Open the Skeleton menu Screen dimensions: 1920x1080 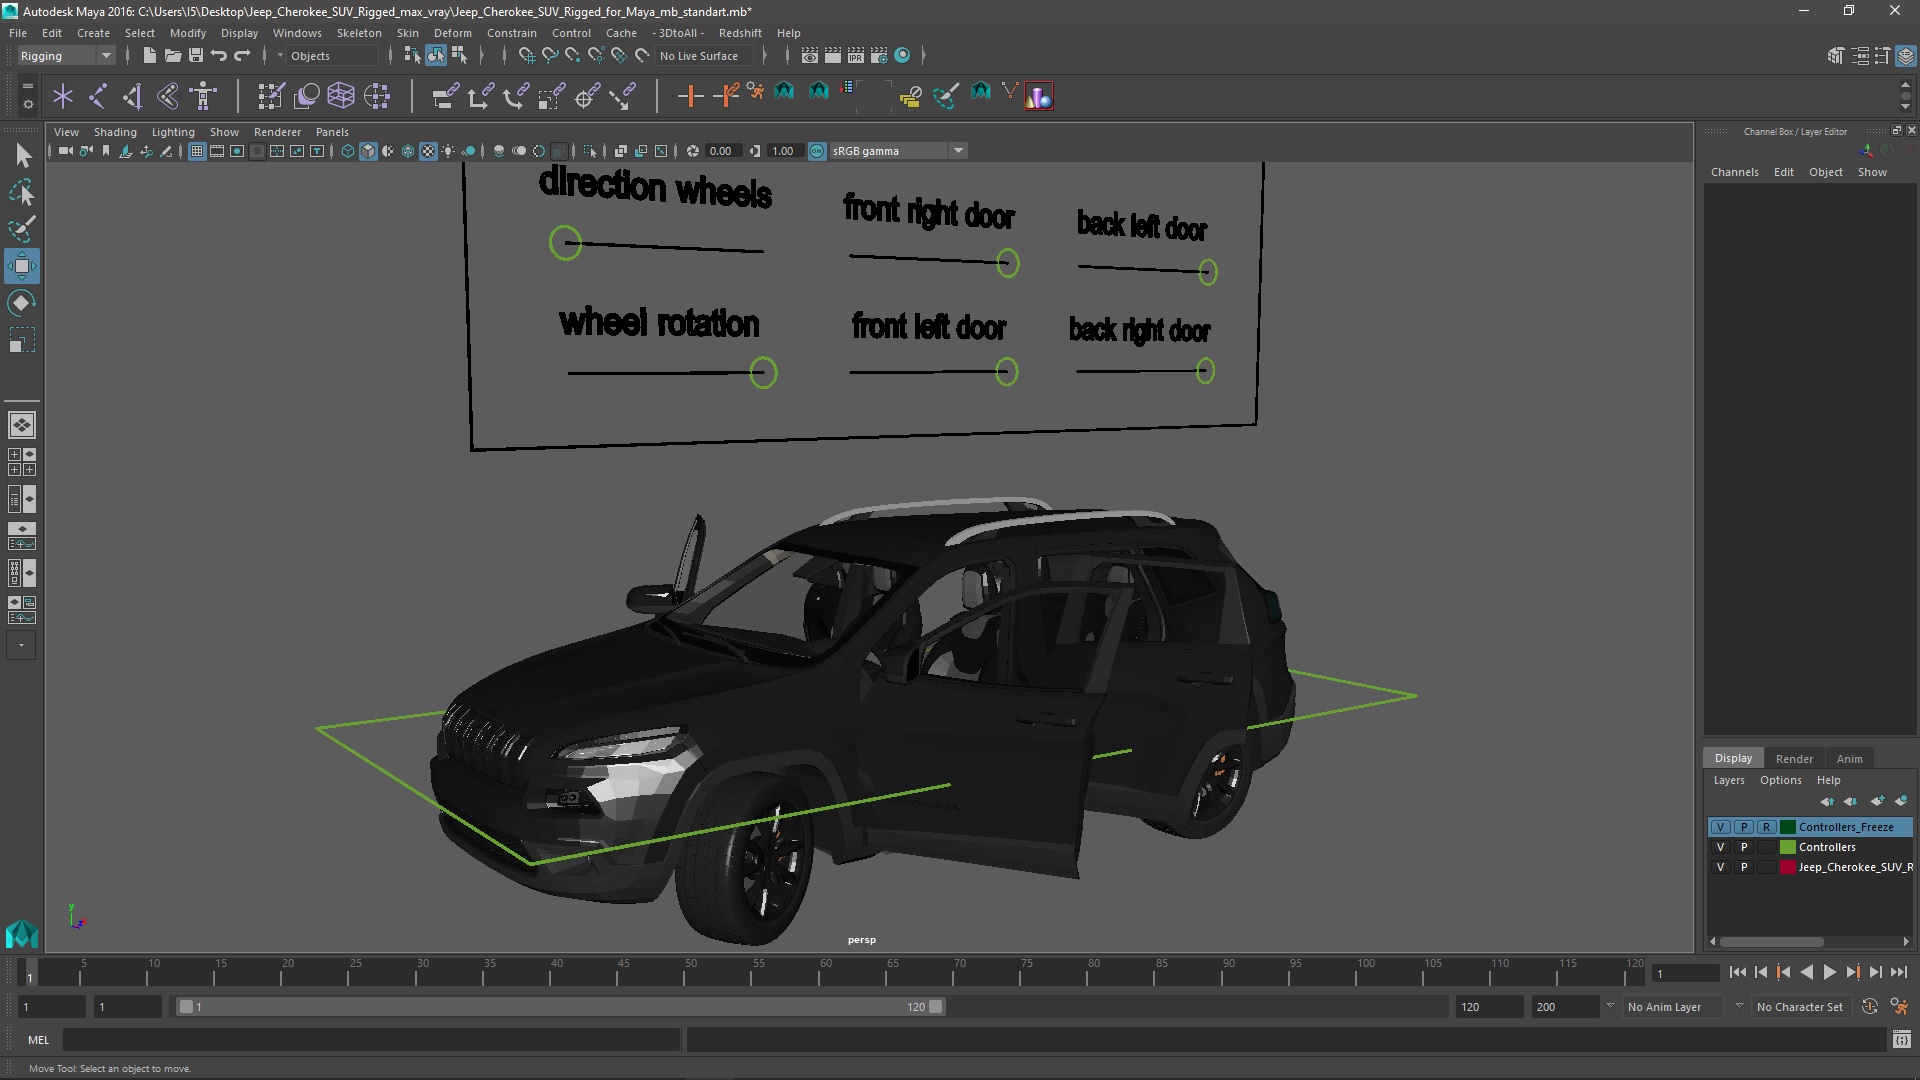click(359, 33)
